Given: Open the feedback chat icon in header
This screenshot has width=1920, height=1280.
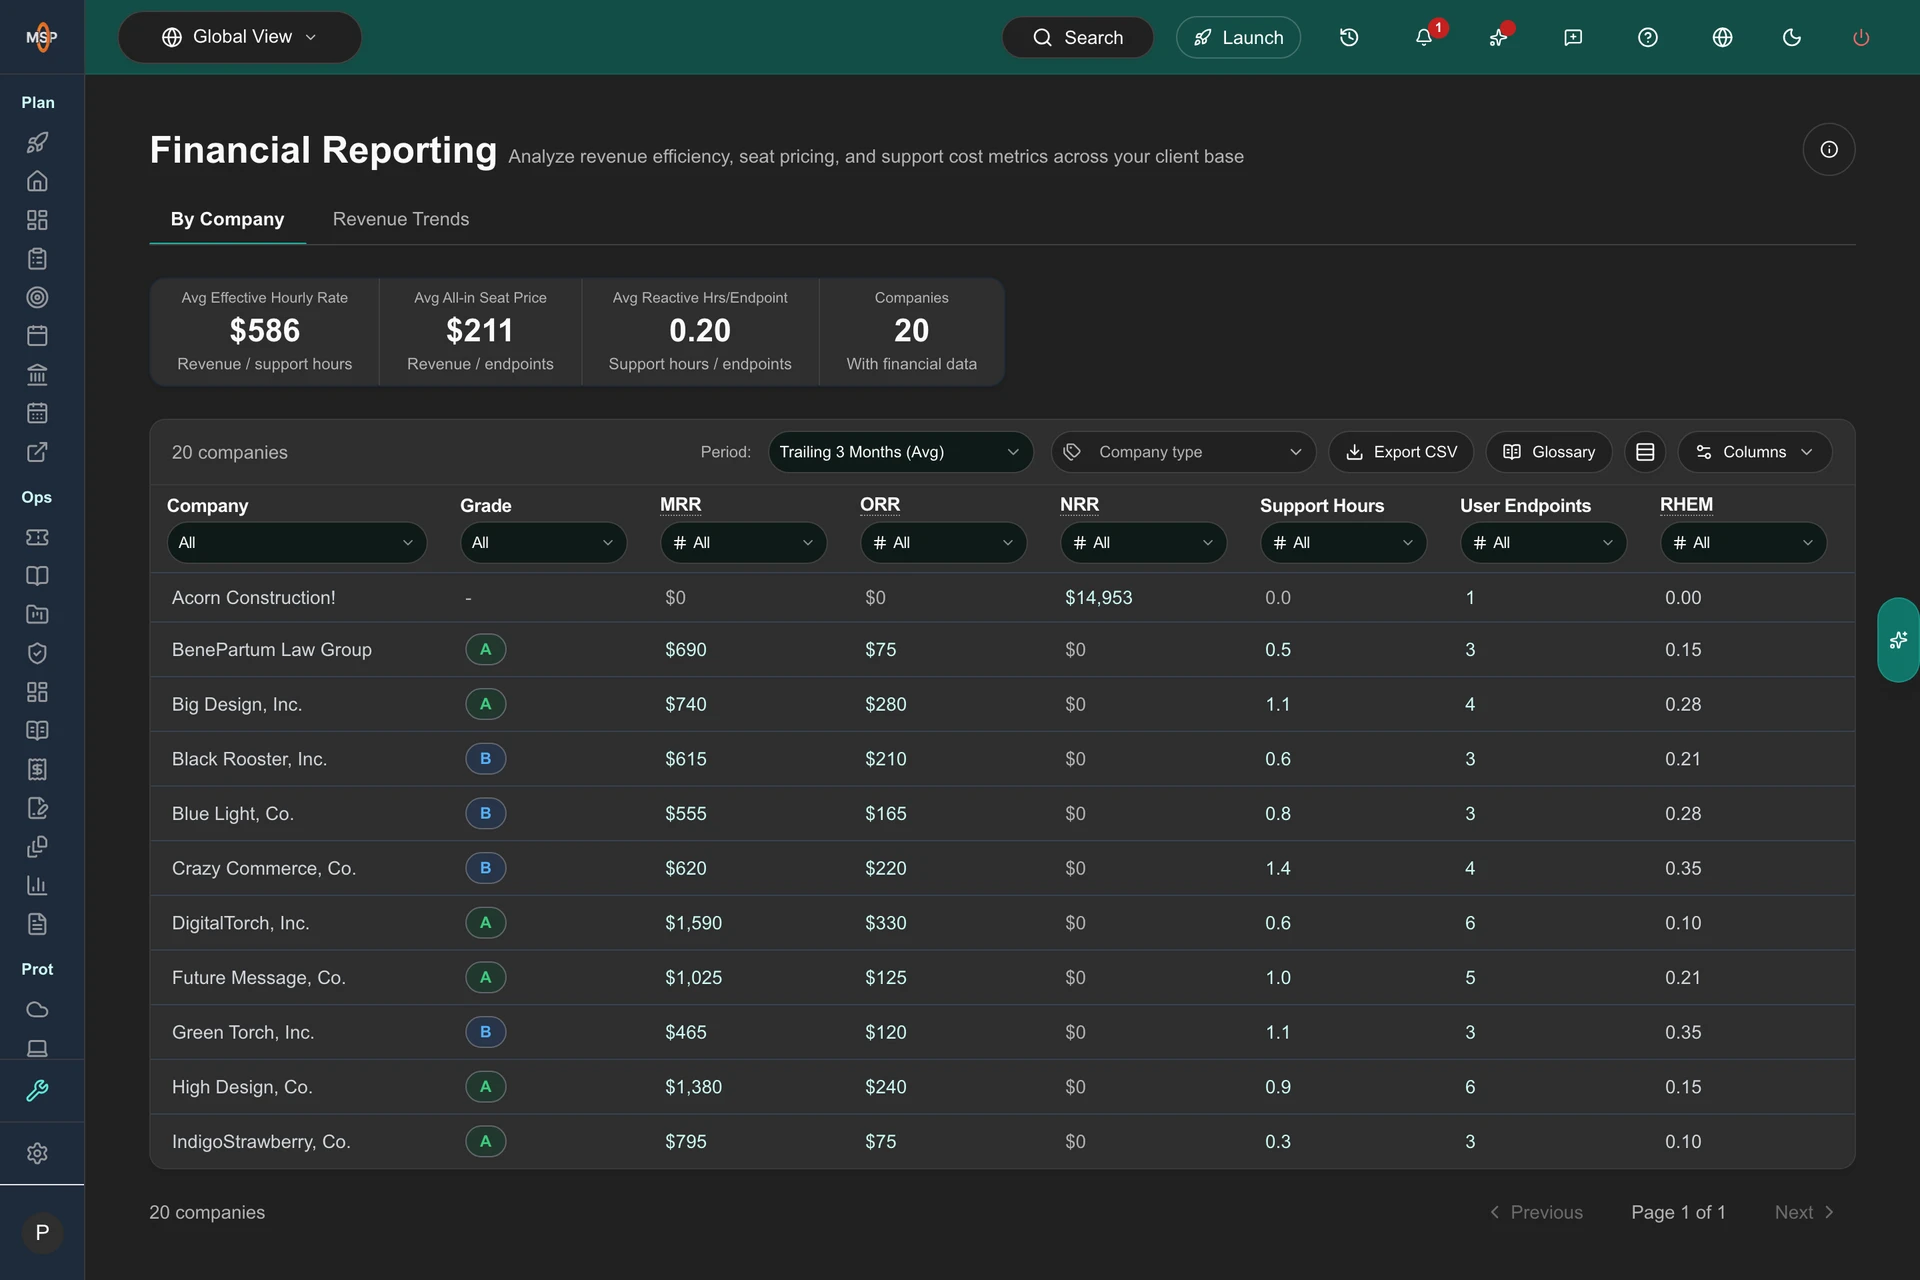Looking at the screenshot, I should (1573, 37).
